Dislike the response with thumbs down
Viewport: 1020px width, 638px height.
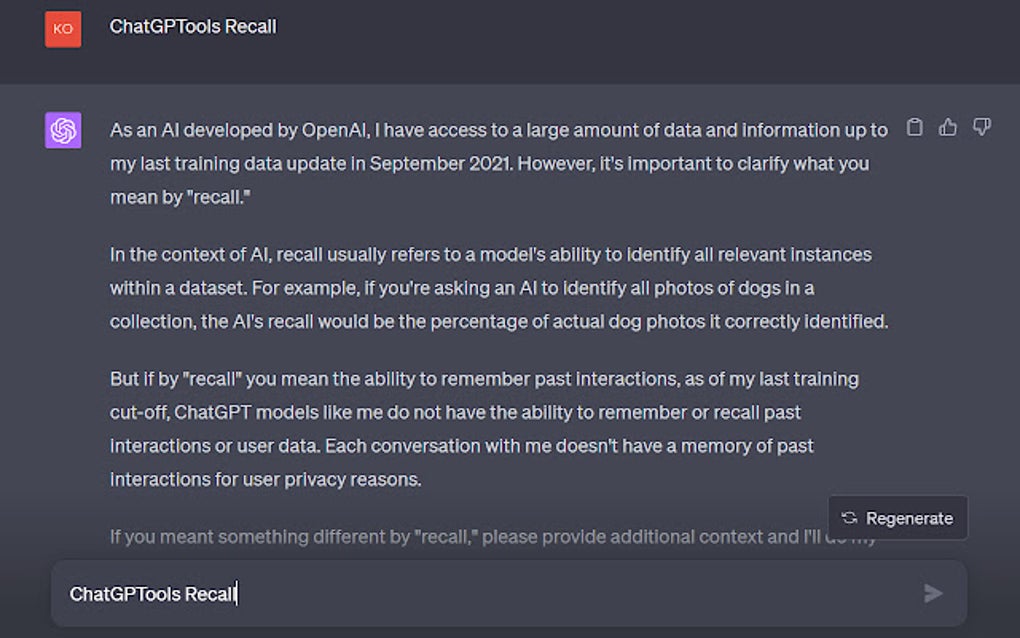(982, 127)
